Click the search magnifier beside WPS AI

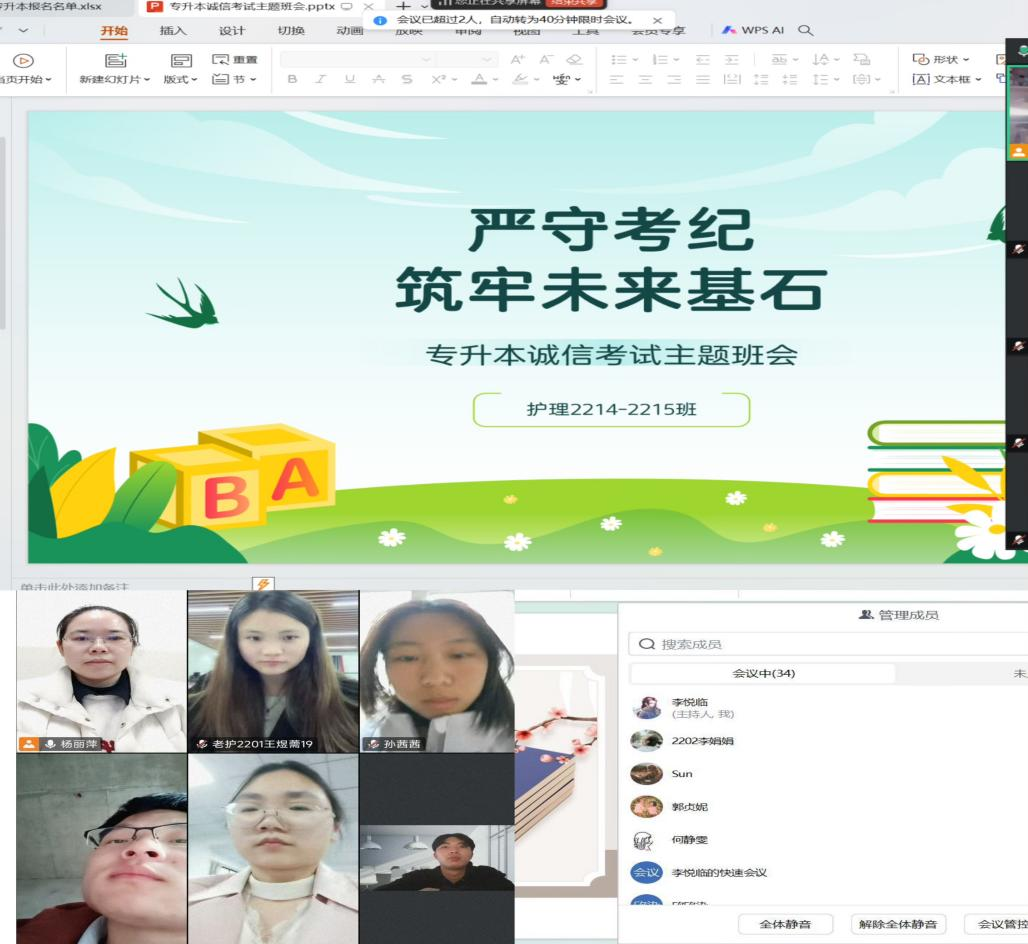tap(805, 31)
